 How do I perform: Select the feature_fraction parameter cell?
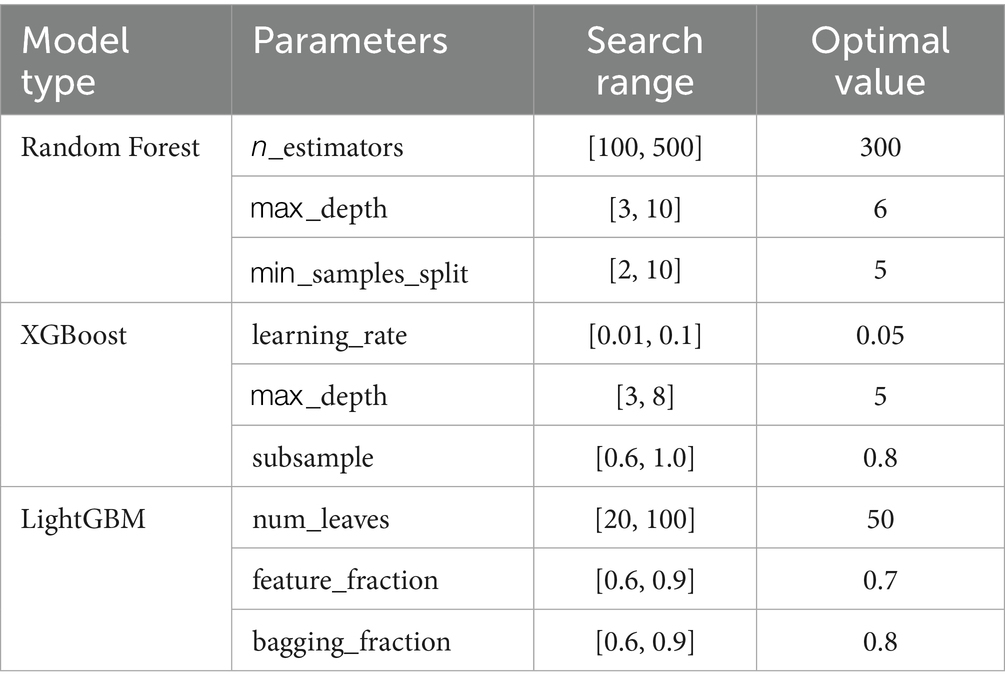(345, 580)
